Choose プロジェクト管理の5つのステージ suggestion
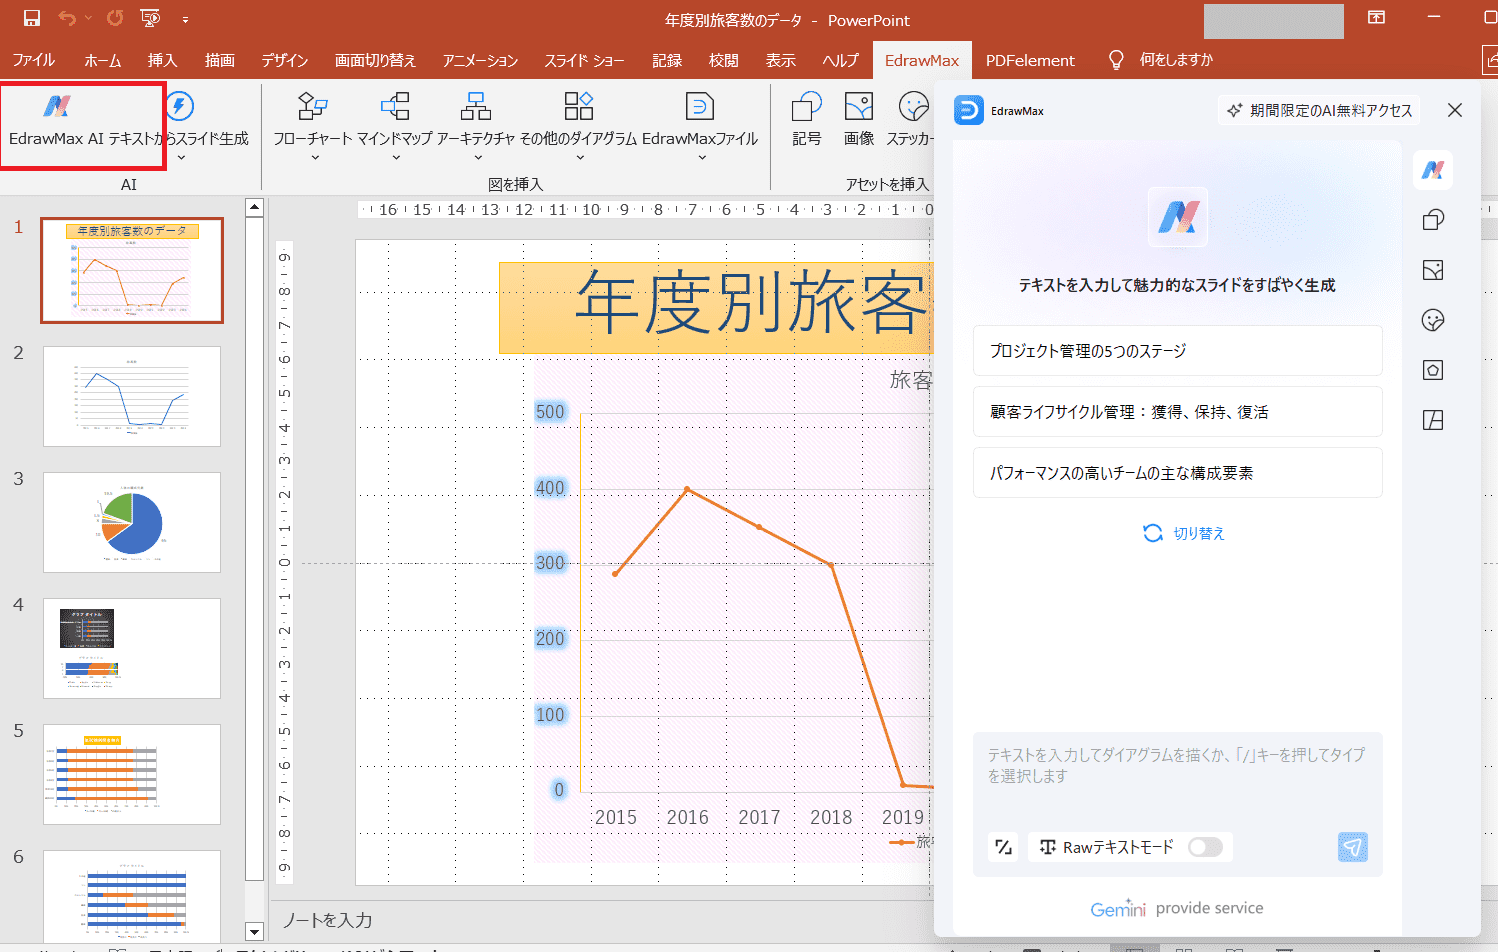1498x952 pixels. click(1177, 351)
